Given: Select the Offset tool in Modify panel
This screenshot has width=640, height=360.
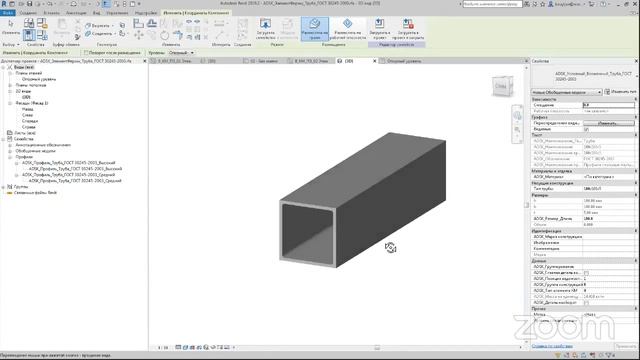Looking at the screenshot, I should (151, 24).
